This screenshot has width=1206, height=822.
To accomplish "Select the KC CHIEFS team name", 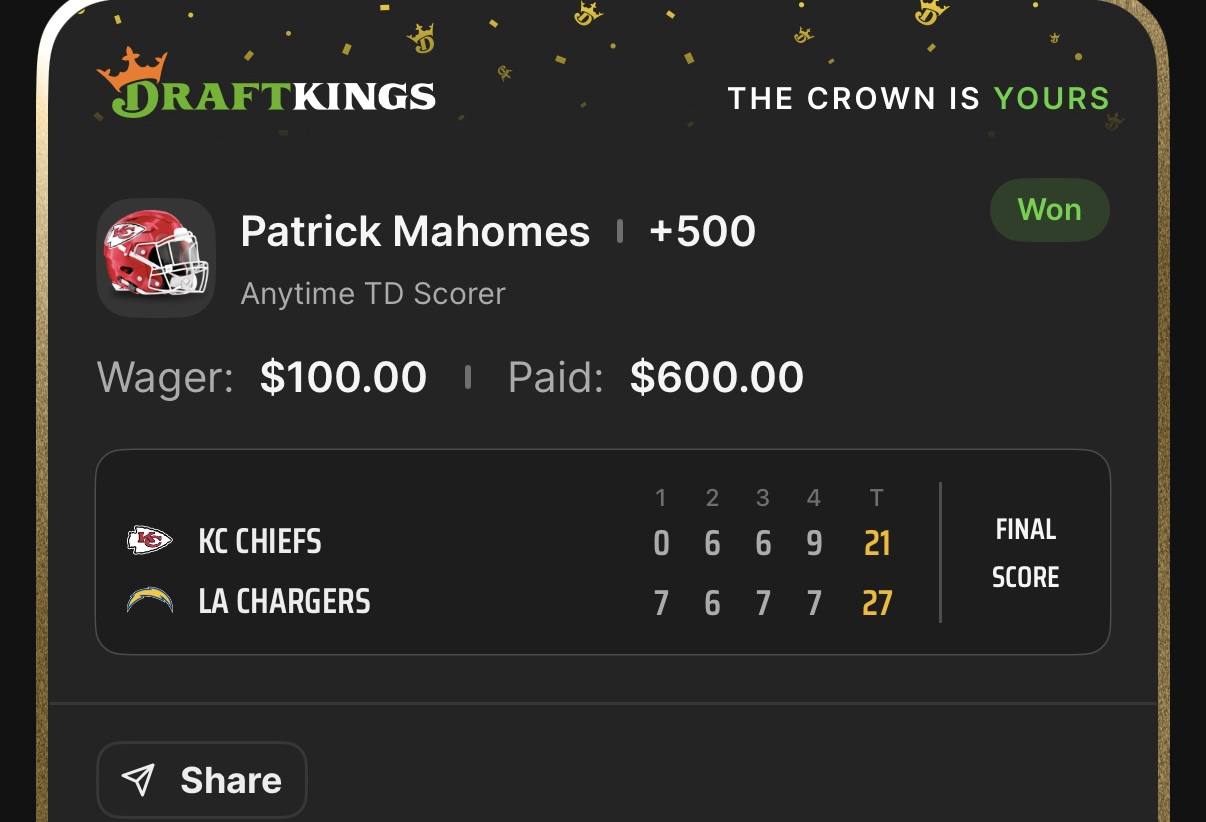I will coord(260,542).
